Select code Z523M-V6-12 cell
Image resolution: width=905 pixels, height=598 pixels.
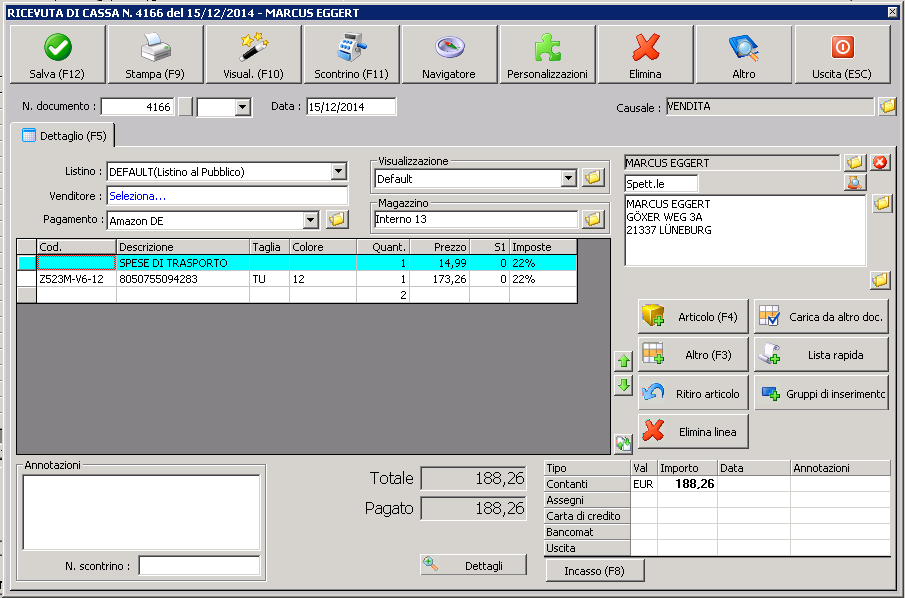pyautogui.click(x=76, y=279)
